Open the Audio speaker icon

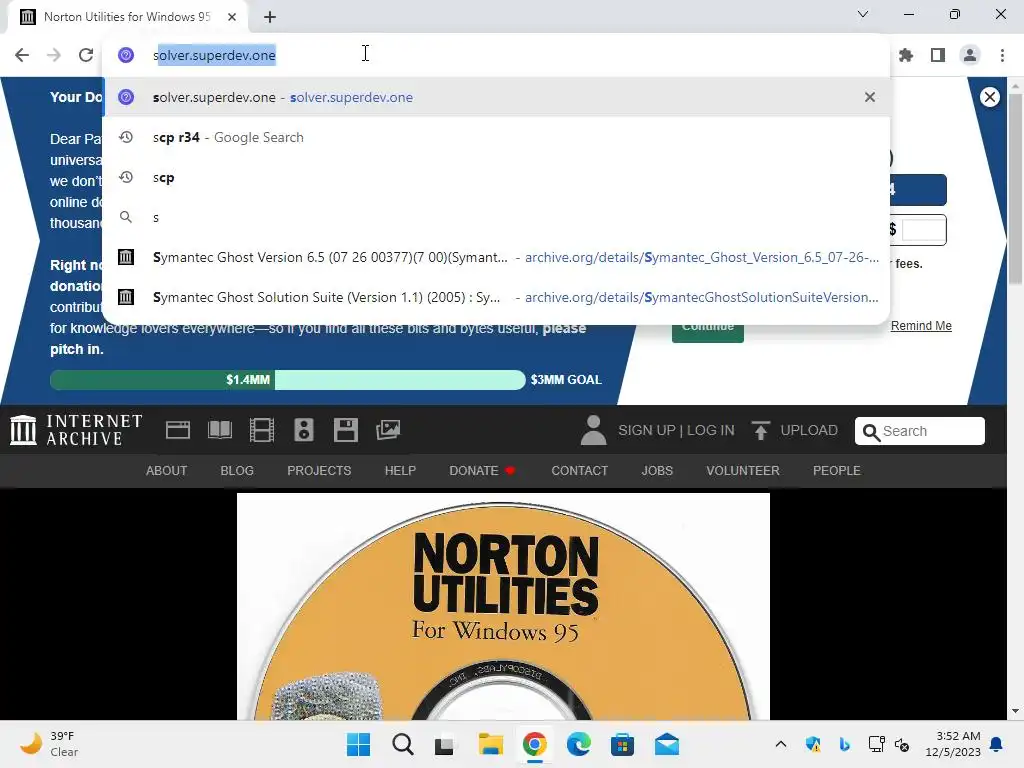coord(304,430)
